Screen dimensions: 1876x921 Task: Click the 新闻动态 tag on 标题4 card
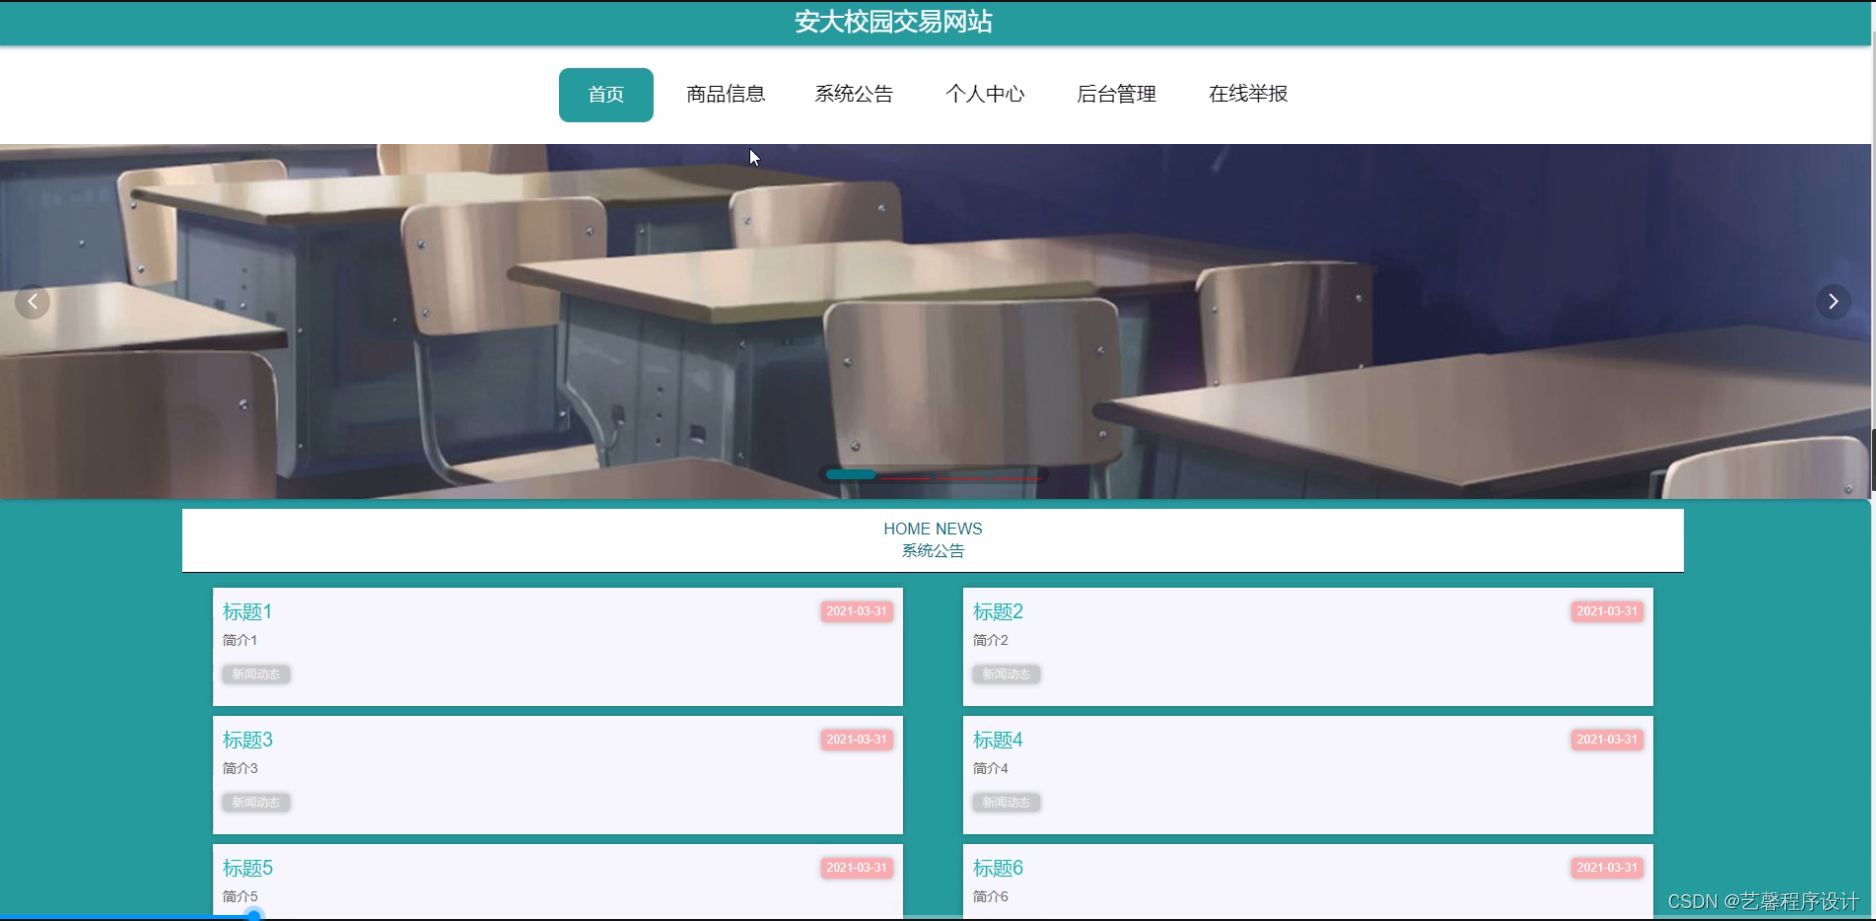pyautogui.click(x=1006, y=802)
